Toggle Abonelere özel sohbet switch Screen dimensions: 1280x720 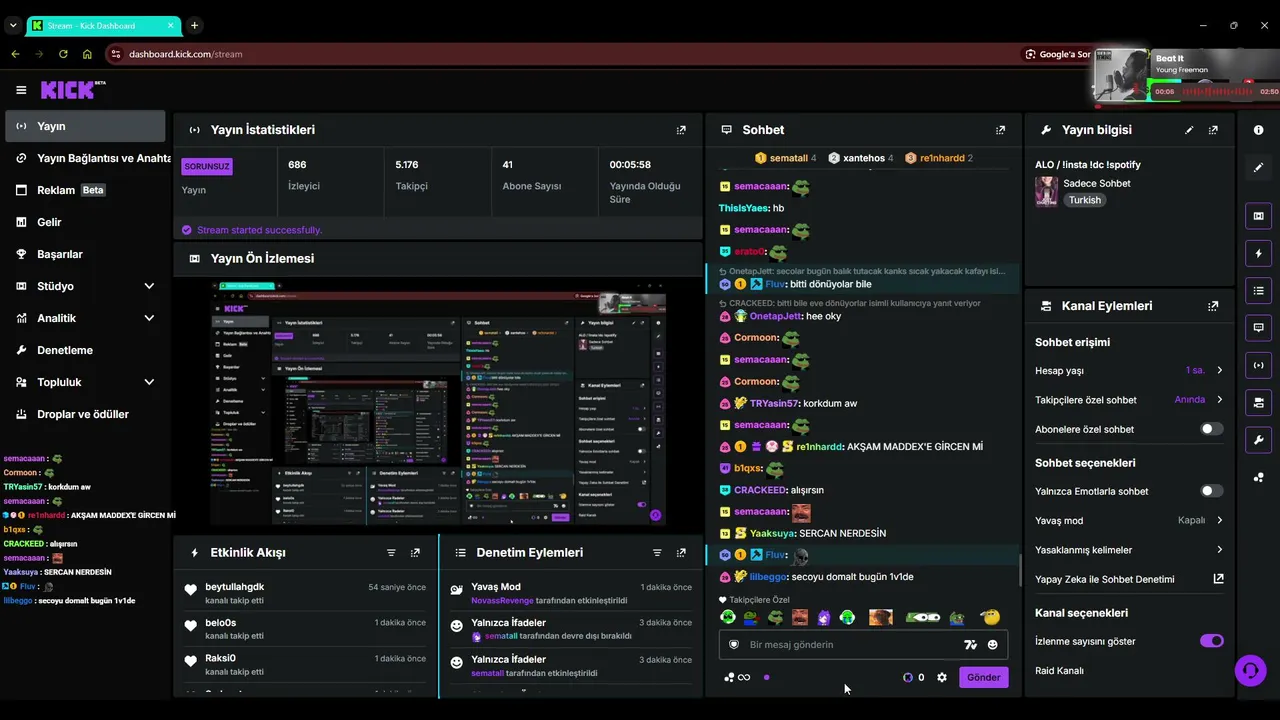[1211, 429]
